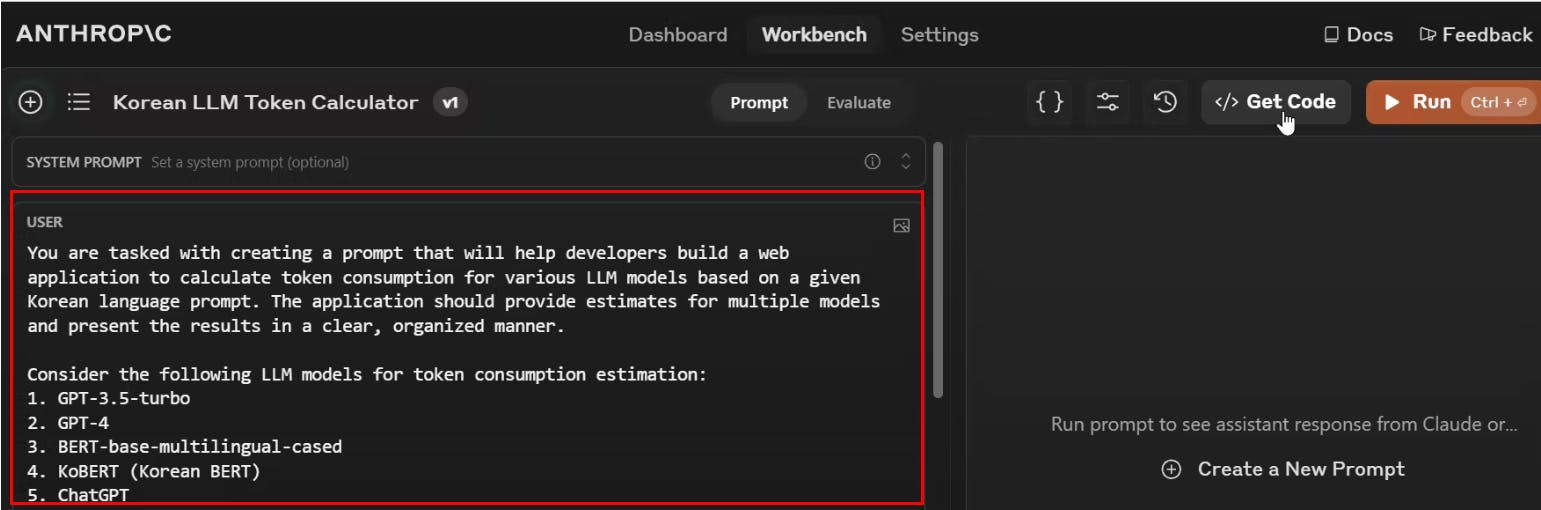Attach an image to user message
The image size is (1541, 510).
[901, 226]
